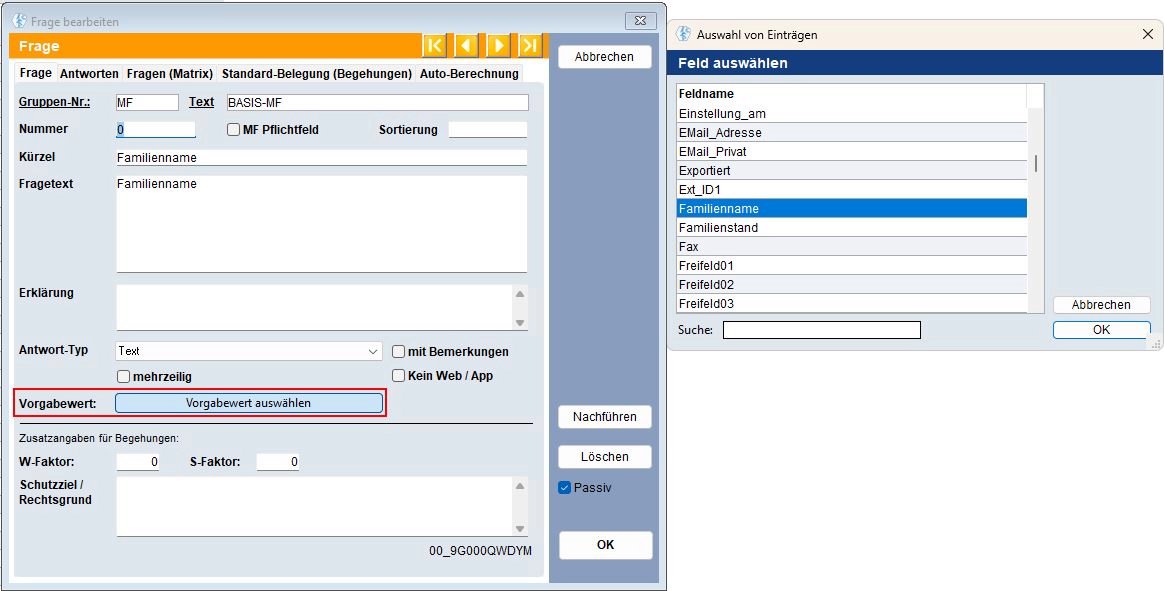Jump to the last question record
Viewport: 1164px width, 591px height.
click(530, 45)
